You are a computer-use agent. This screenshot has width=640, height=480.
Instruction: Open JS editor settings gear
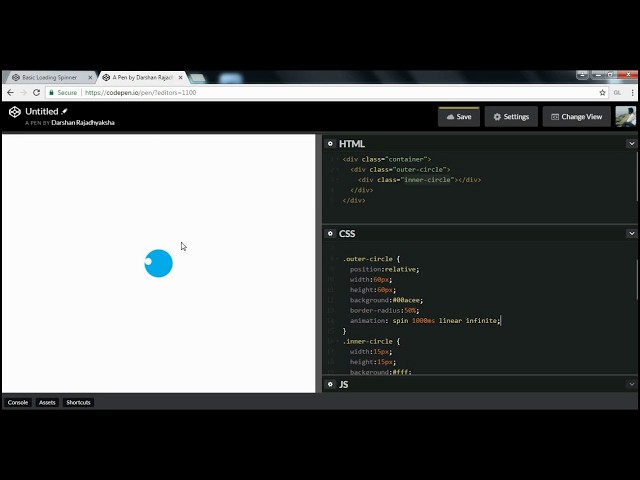pos(330,384)
